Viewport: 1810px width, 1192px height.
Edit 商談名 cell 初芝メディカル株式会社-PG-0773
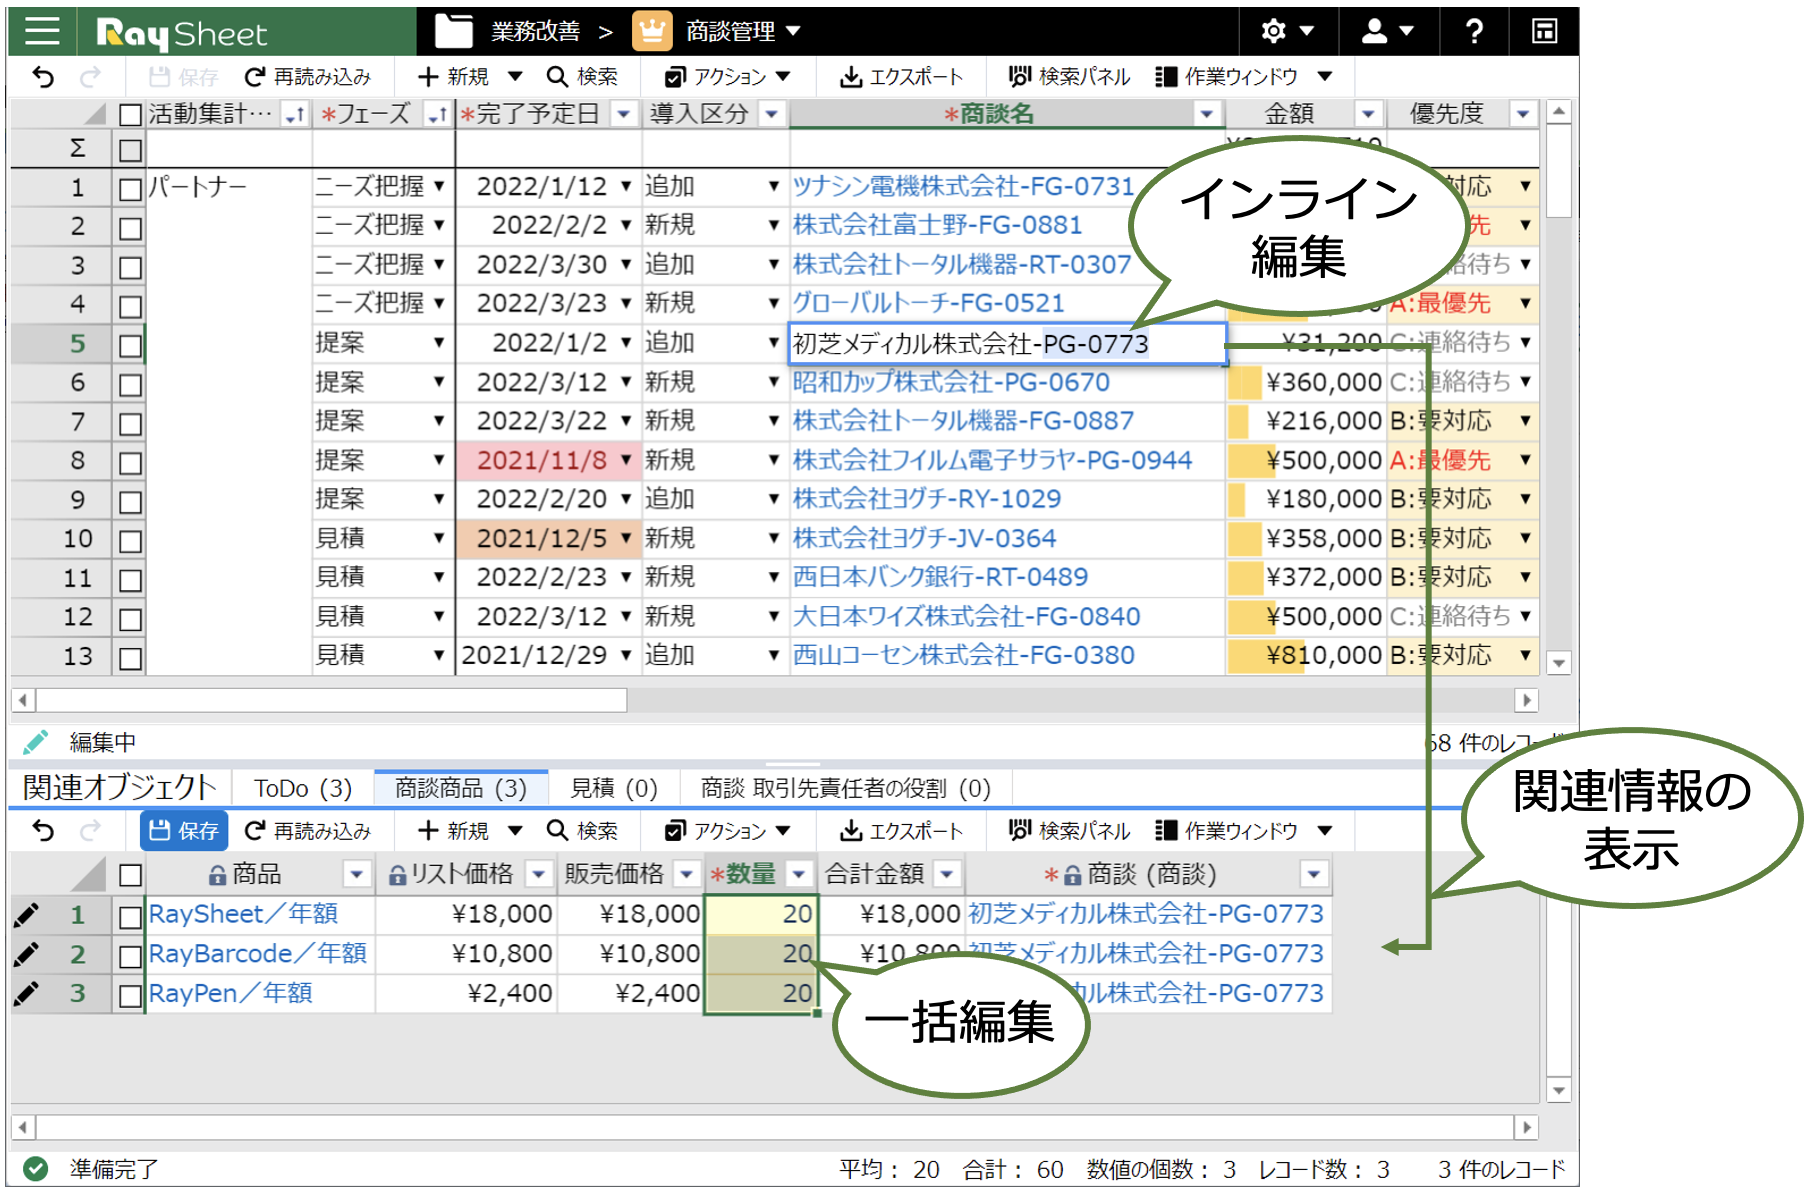point(1007,343)
